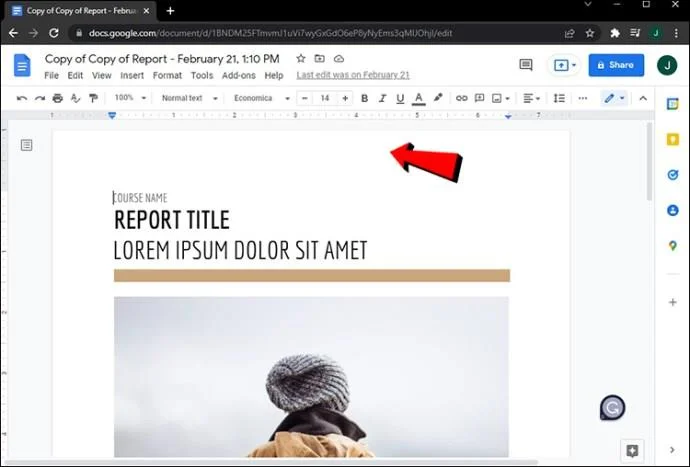Click the blue Share button
The image size is (690, 467).
click(616, 65)
